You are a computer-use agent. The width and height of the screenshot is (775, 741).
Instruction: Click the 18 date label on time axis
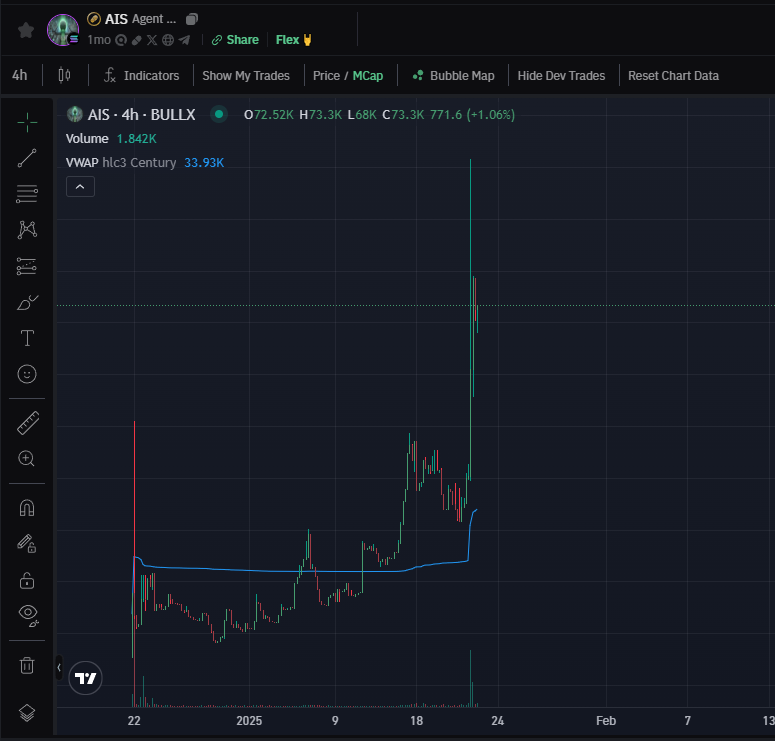click(x=417, y=721)
